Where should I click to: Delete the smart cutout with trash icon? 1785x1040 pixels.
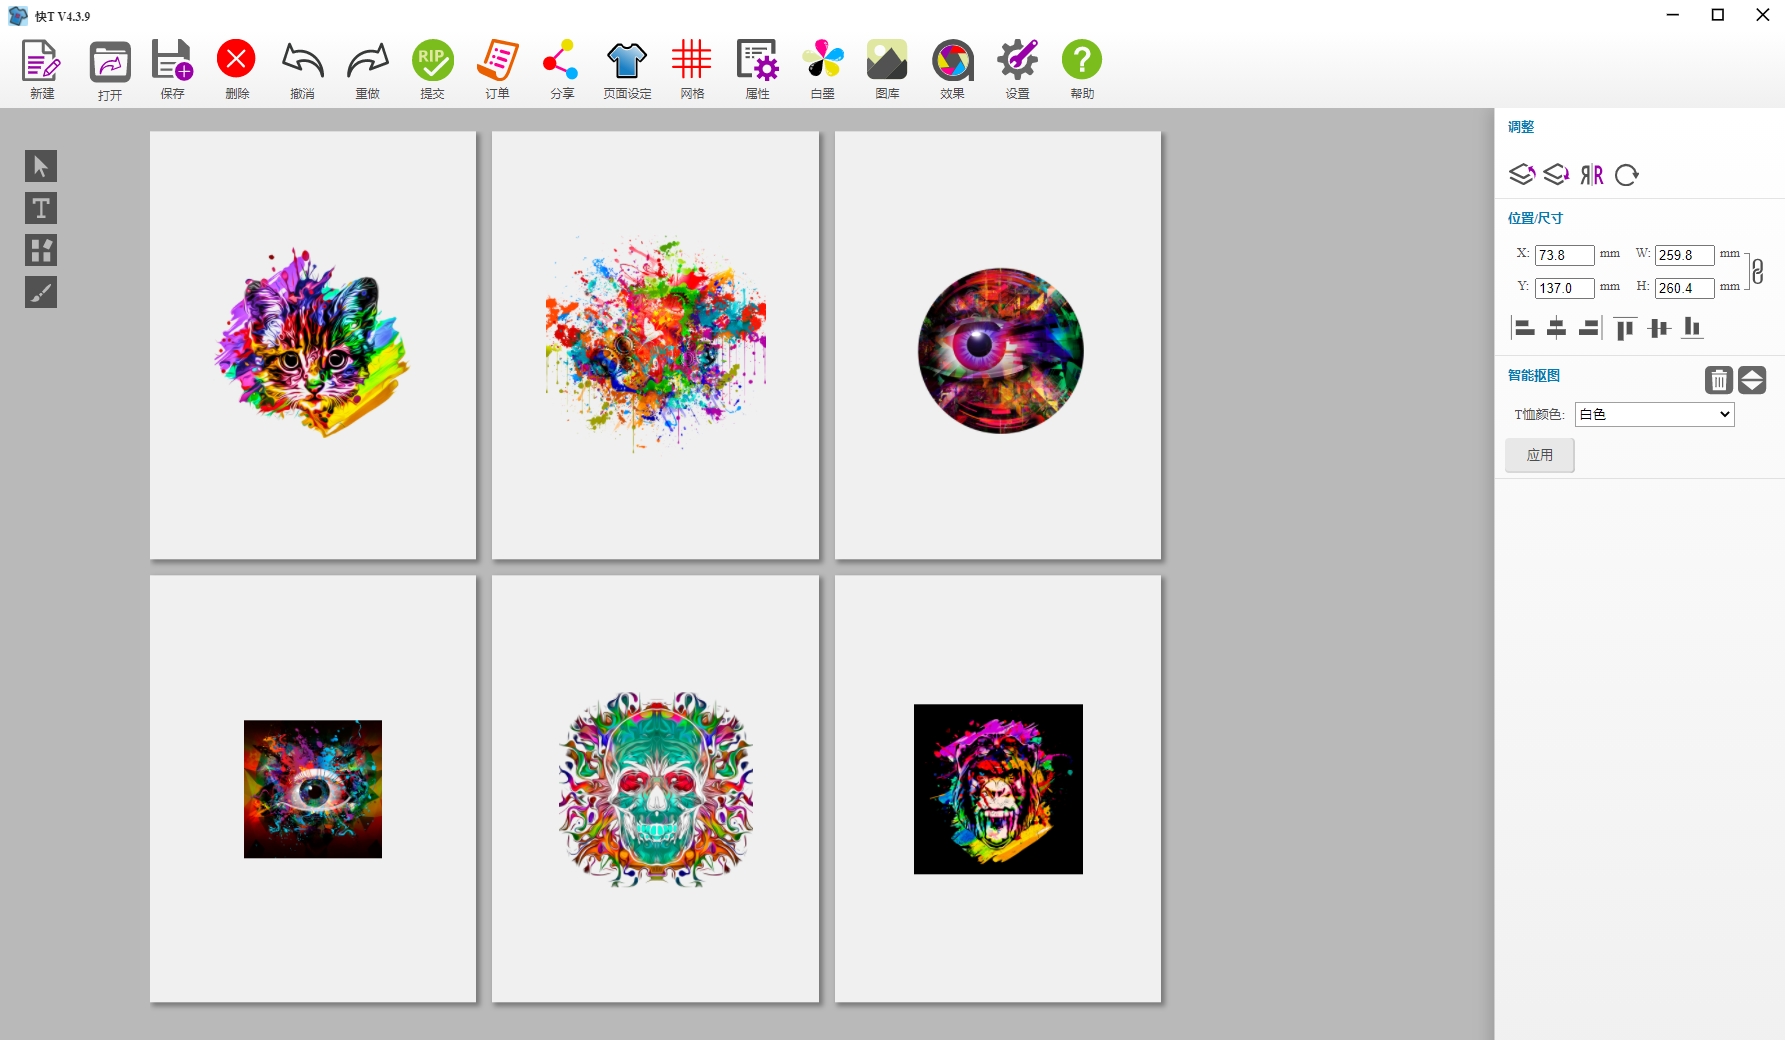tap(1718, 380)
